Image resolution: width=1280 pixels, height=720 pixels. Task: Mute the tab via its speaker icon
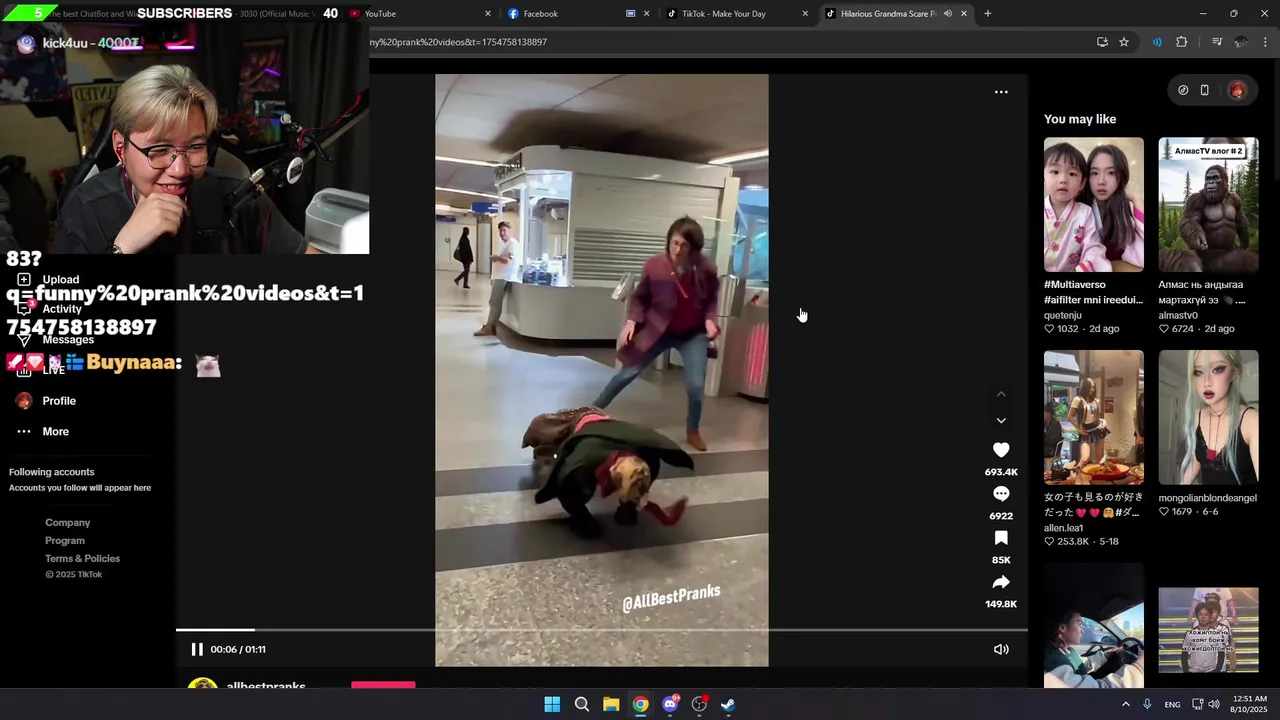coord(947,14)
